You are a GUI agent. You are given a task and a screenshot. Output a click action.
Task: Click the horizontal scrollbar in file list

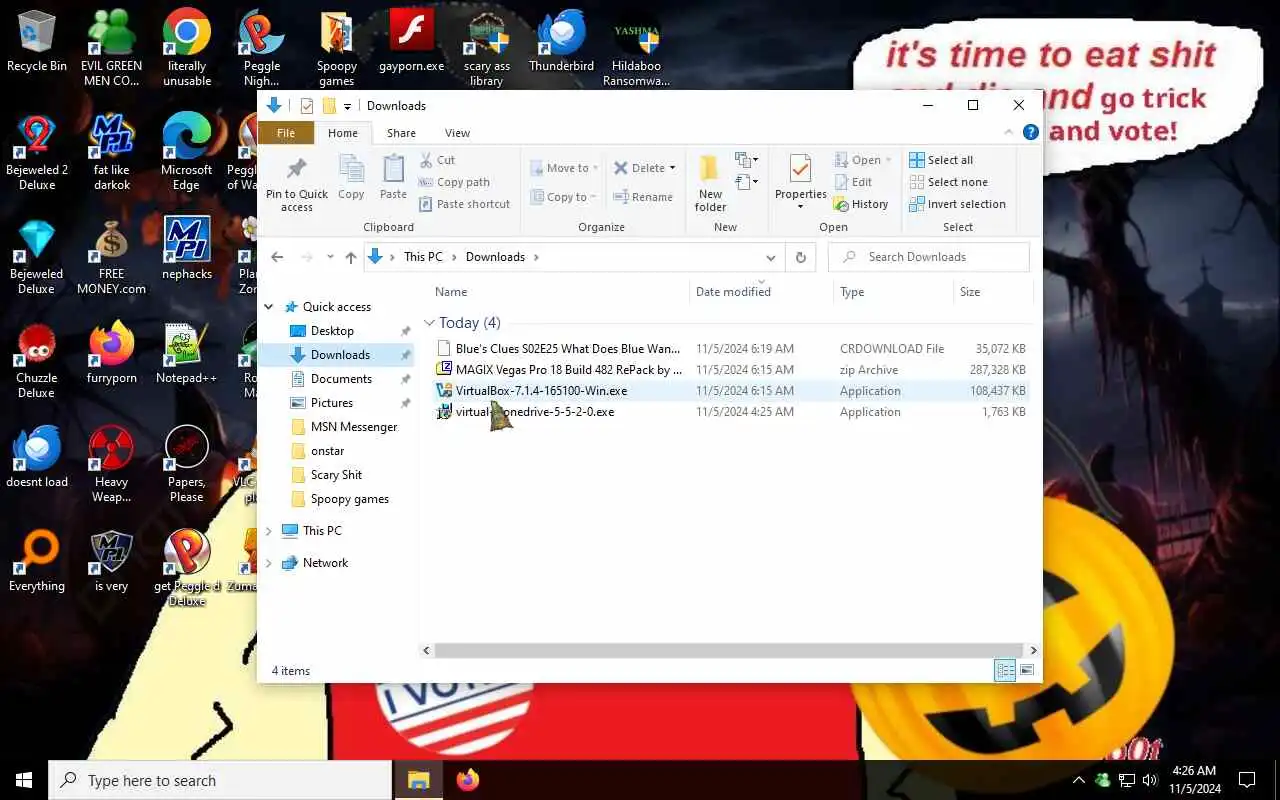coord(728,650)
